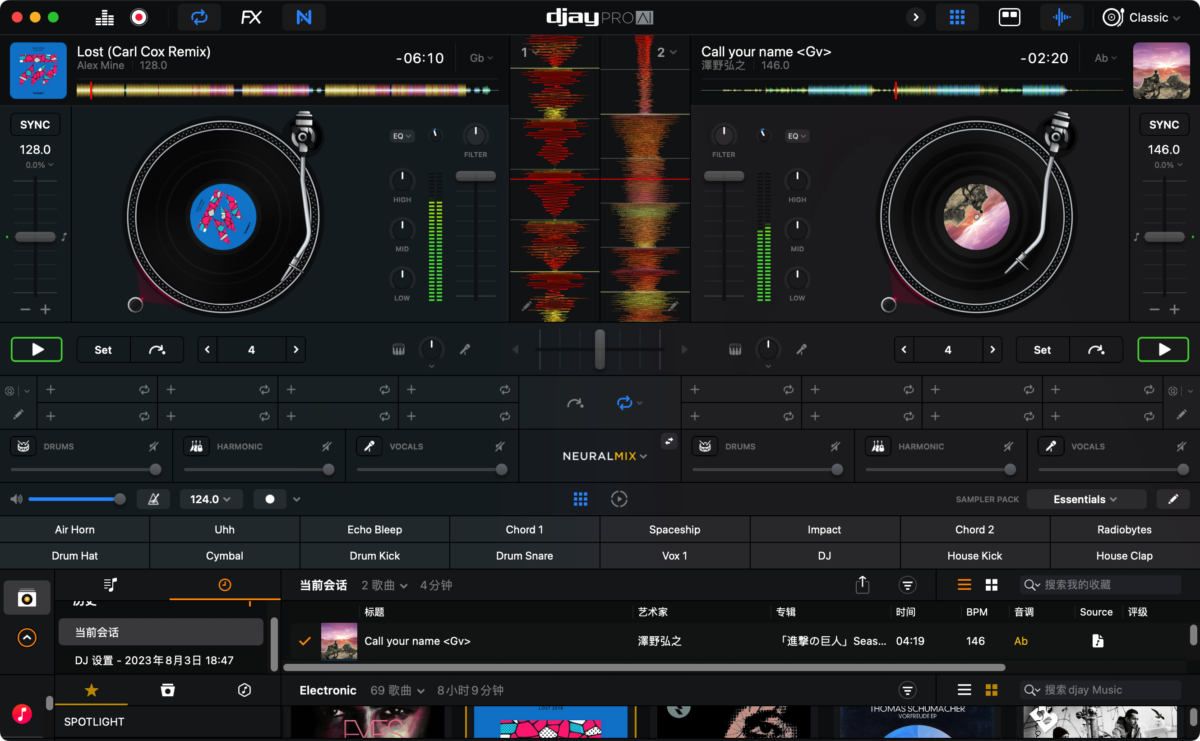The width and height of the screenshot is (1200, 741).
Task: Click the crossfader slider
Action: pyautogui.click(x=600, y=349)
